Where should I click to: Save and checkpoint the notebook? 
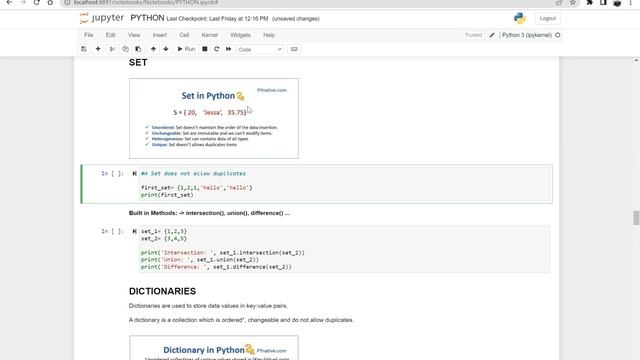(84, 49)
